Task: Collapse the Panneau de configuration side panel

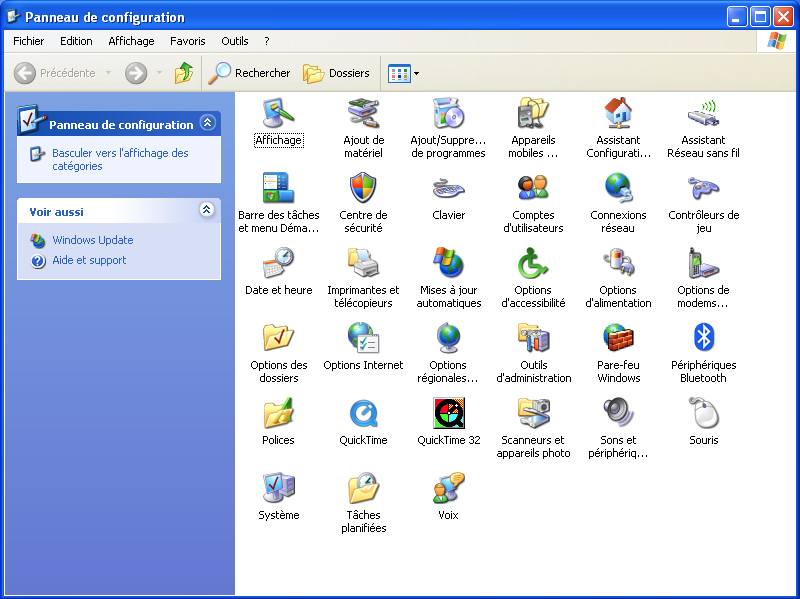Action: (208, 122)
